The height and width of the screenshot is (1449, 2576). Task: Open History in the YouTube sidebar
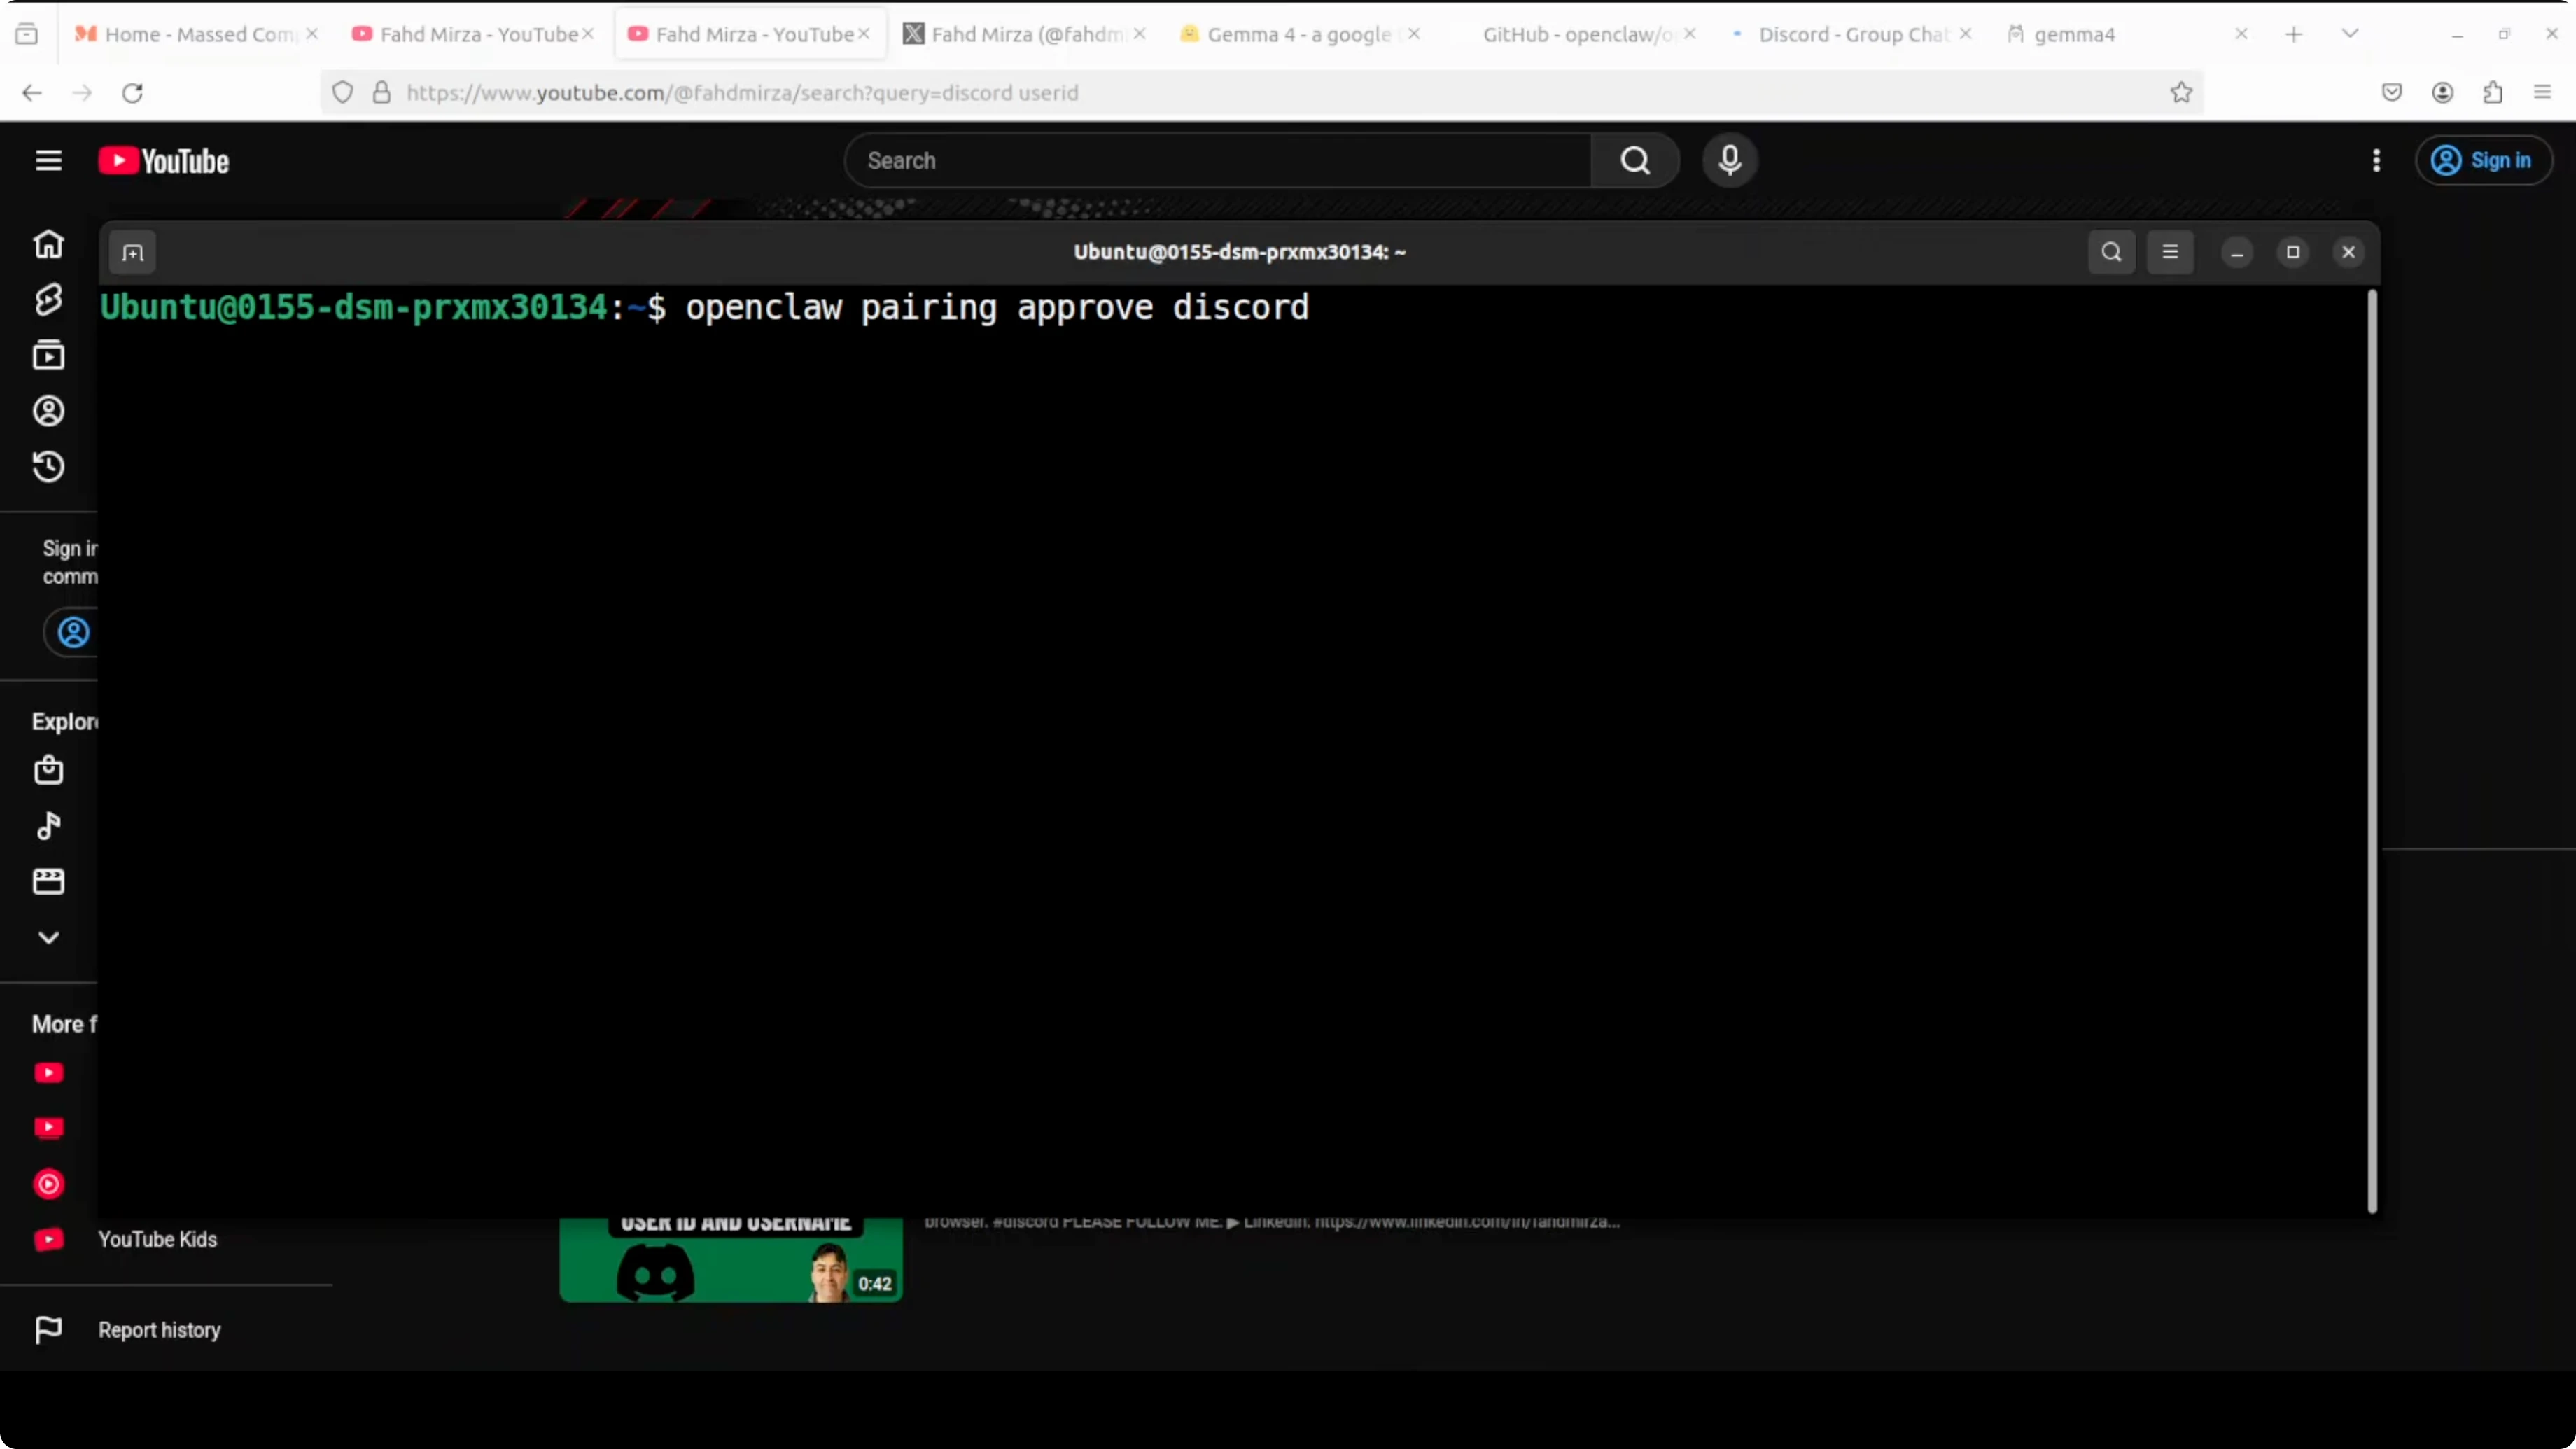(48, 467)
